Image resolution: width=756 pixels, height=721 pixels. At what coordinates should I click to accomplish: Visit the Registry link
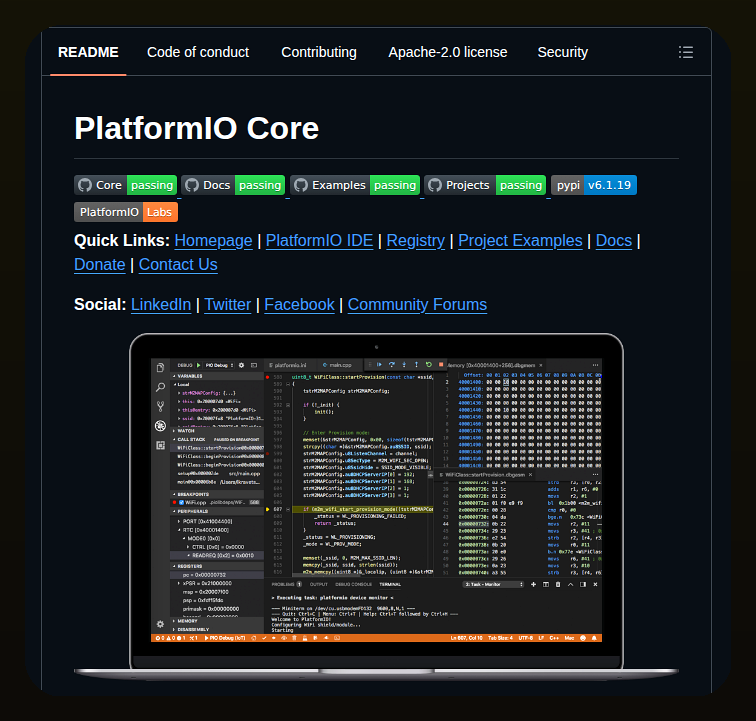coord(416,241)
